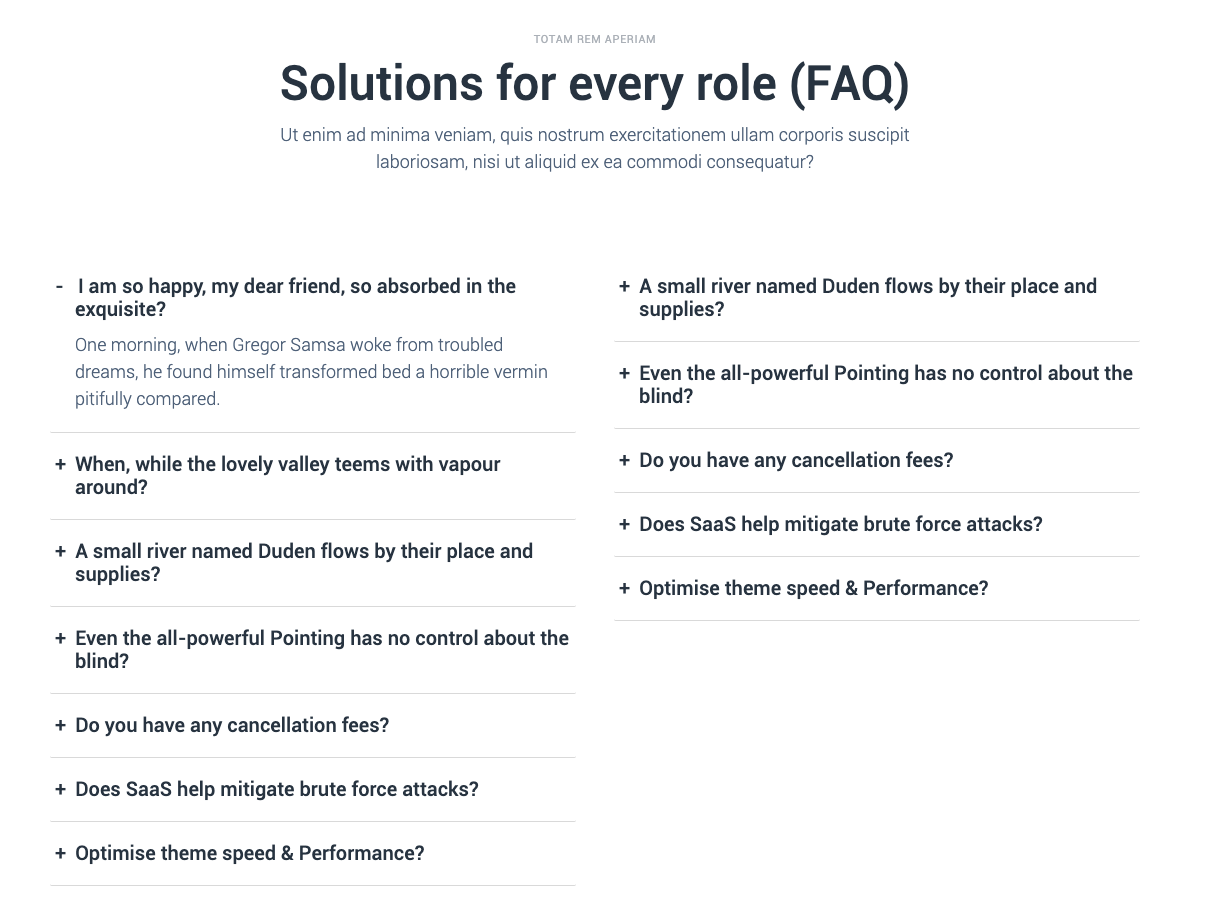
Task: Click plus icon beside left 'Even the all-powerful Pointing'
Action: 61,638
